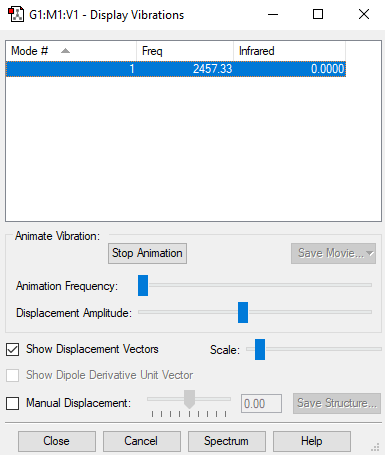
Task: Uncheck Show Displacement Vectors
Action: click(13, 350)
